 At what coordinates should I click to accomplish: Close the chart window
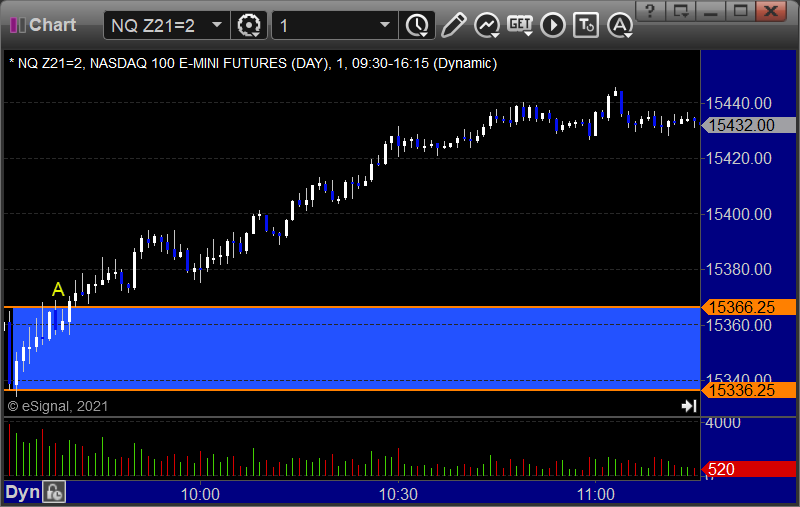coord(771,11)
